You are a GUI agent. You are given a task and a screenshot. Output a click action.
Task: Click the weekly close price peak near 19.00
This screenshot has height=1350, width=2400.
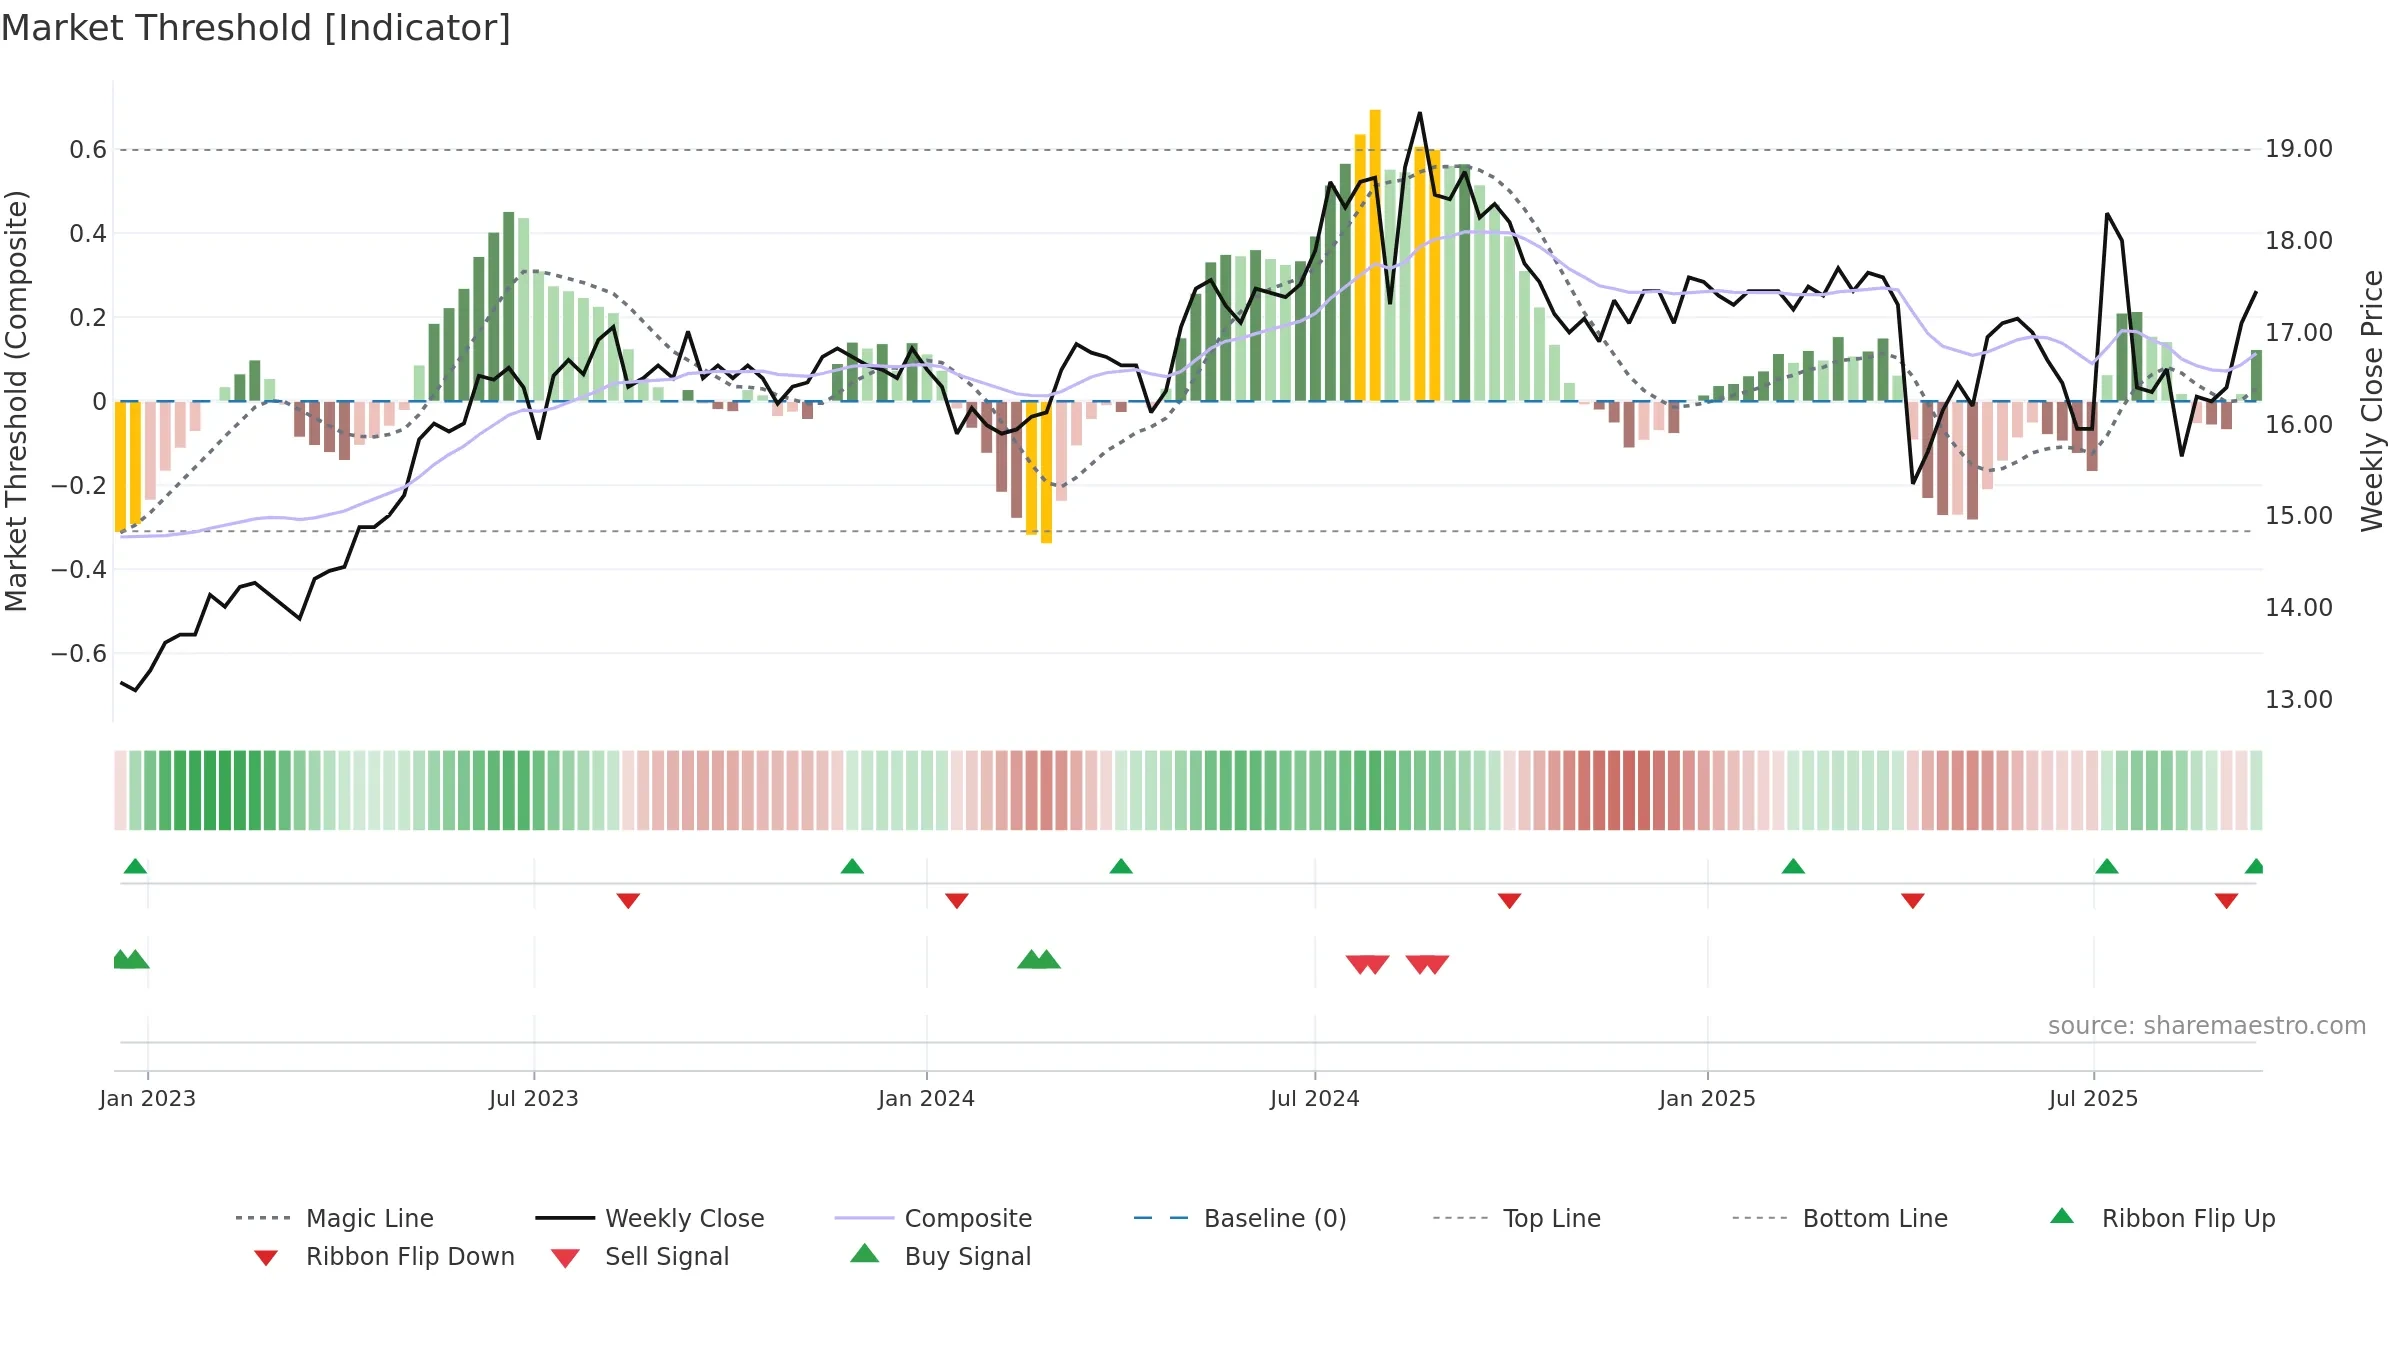coord(1420,114)
